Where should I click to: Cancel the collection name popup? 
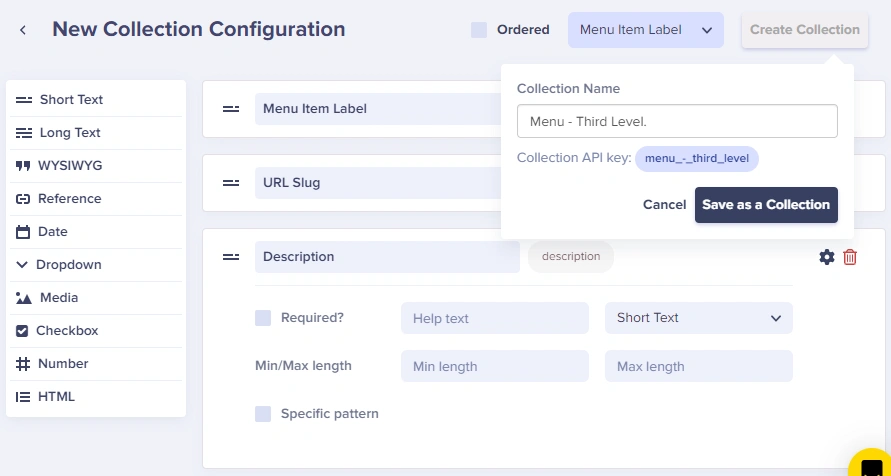pos(664,205)
